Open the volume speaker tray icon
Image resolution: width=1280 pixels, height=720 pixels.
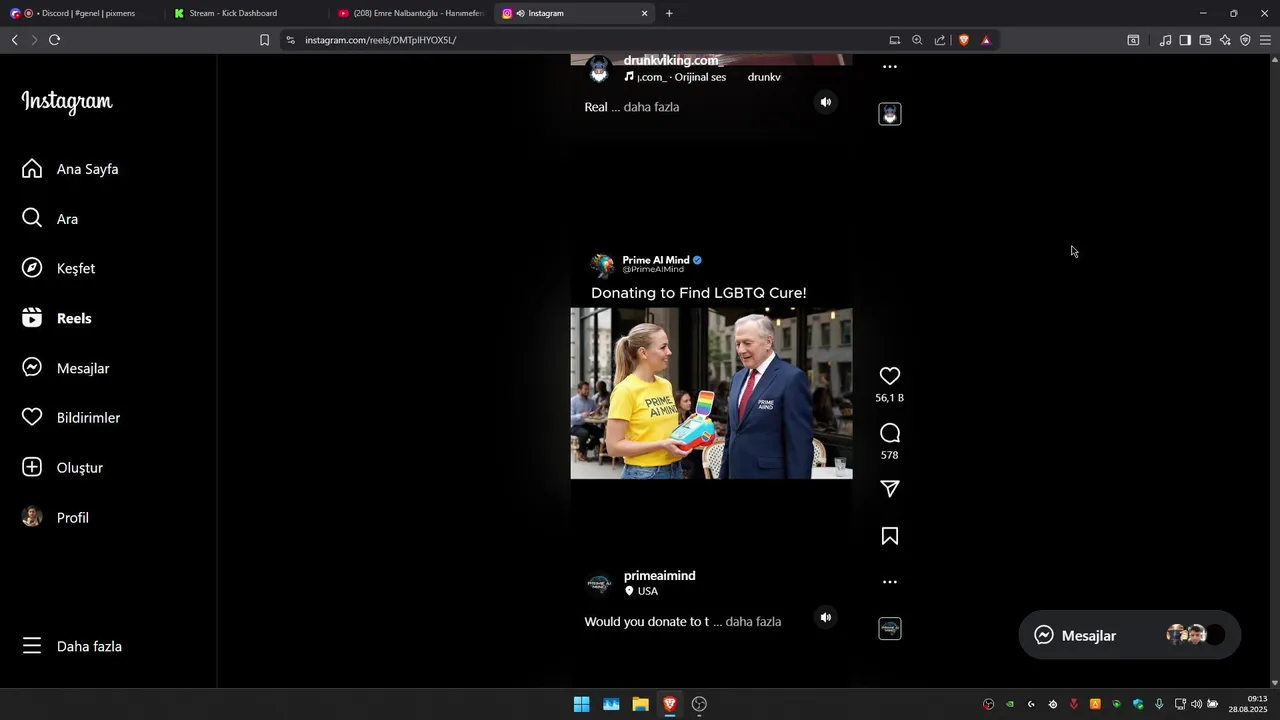point(1196,704)
